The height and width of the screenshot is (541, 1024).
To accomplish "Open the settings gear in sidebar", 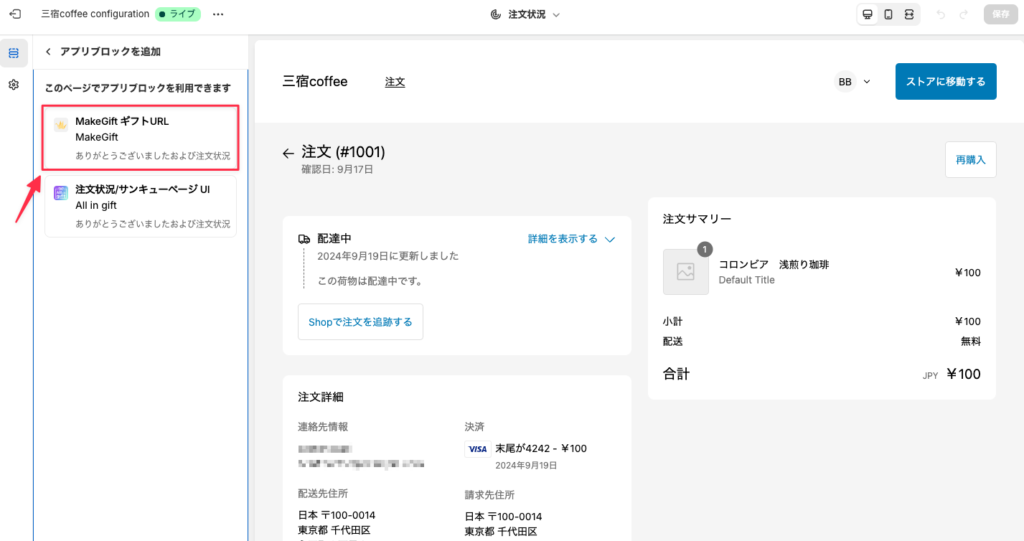I will click(x=14, y=85).
